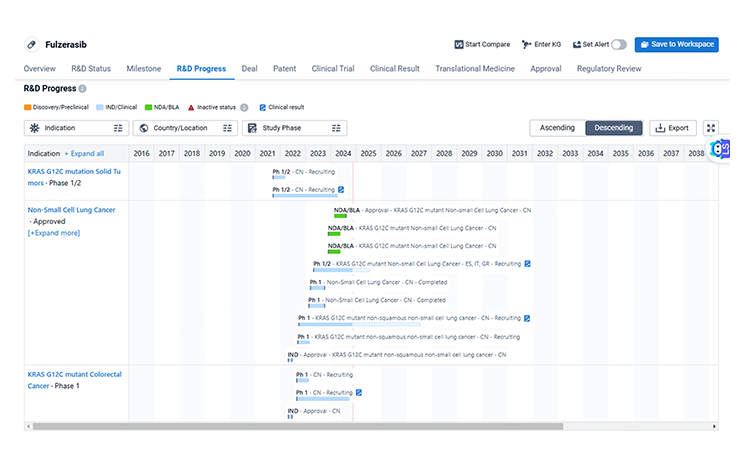The height and width of the screenshot is (471, 751).
Task: Click the Save to Workspace button
Action: 676,44
